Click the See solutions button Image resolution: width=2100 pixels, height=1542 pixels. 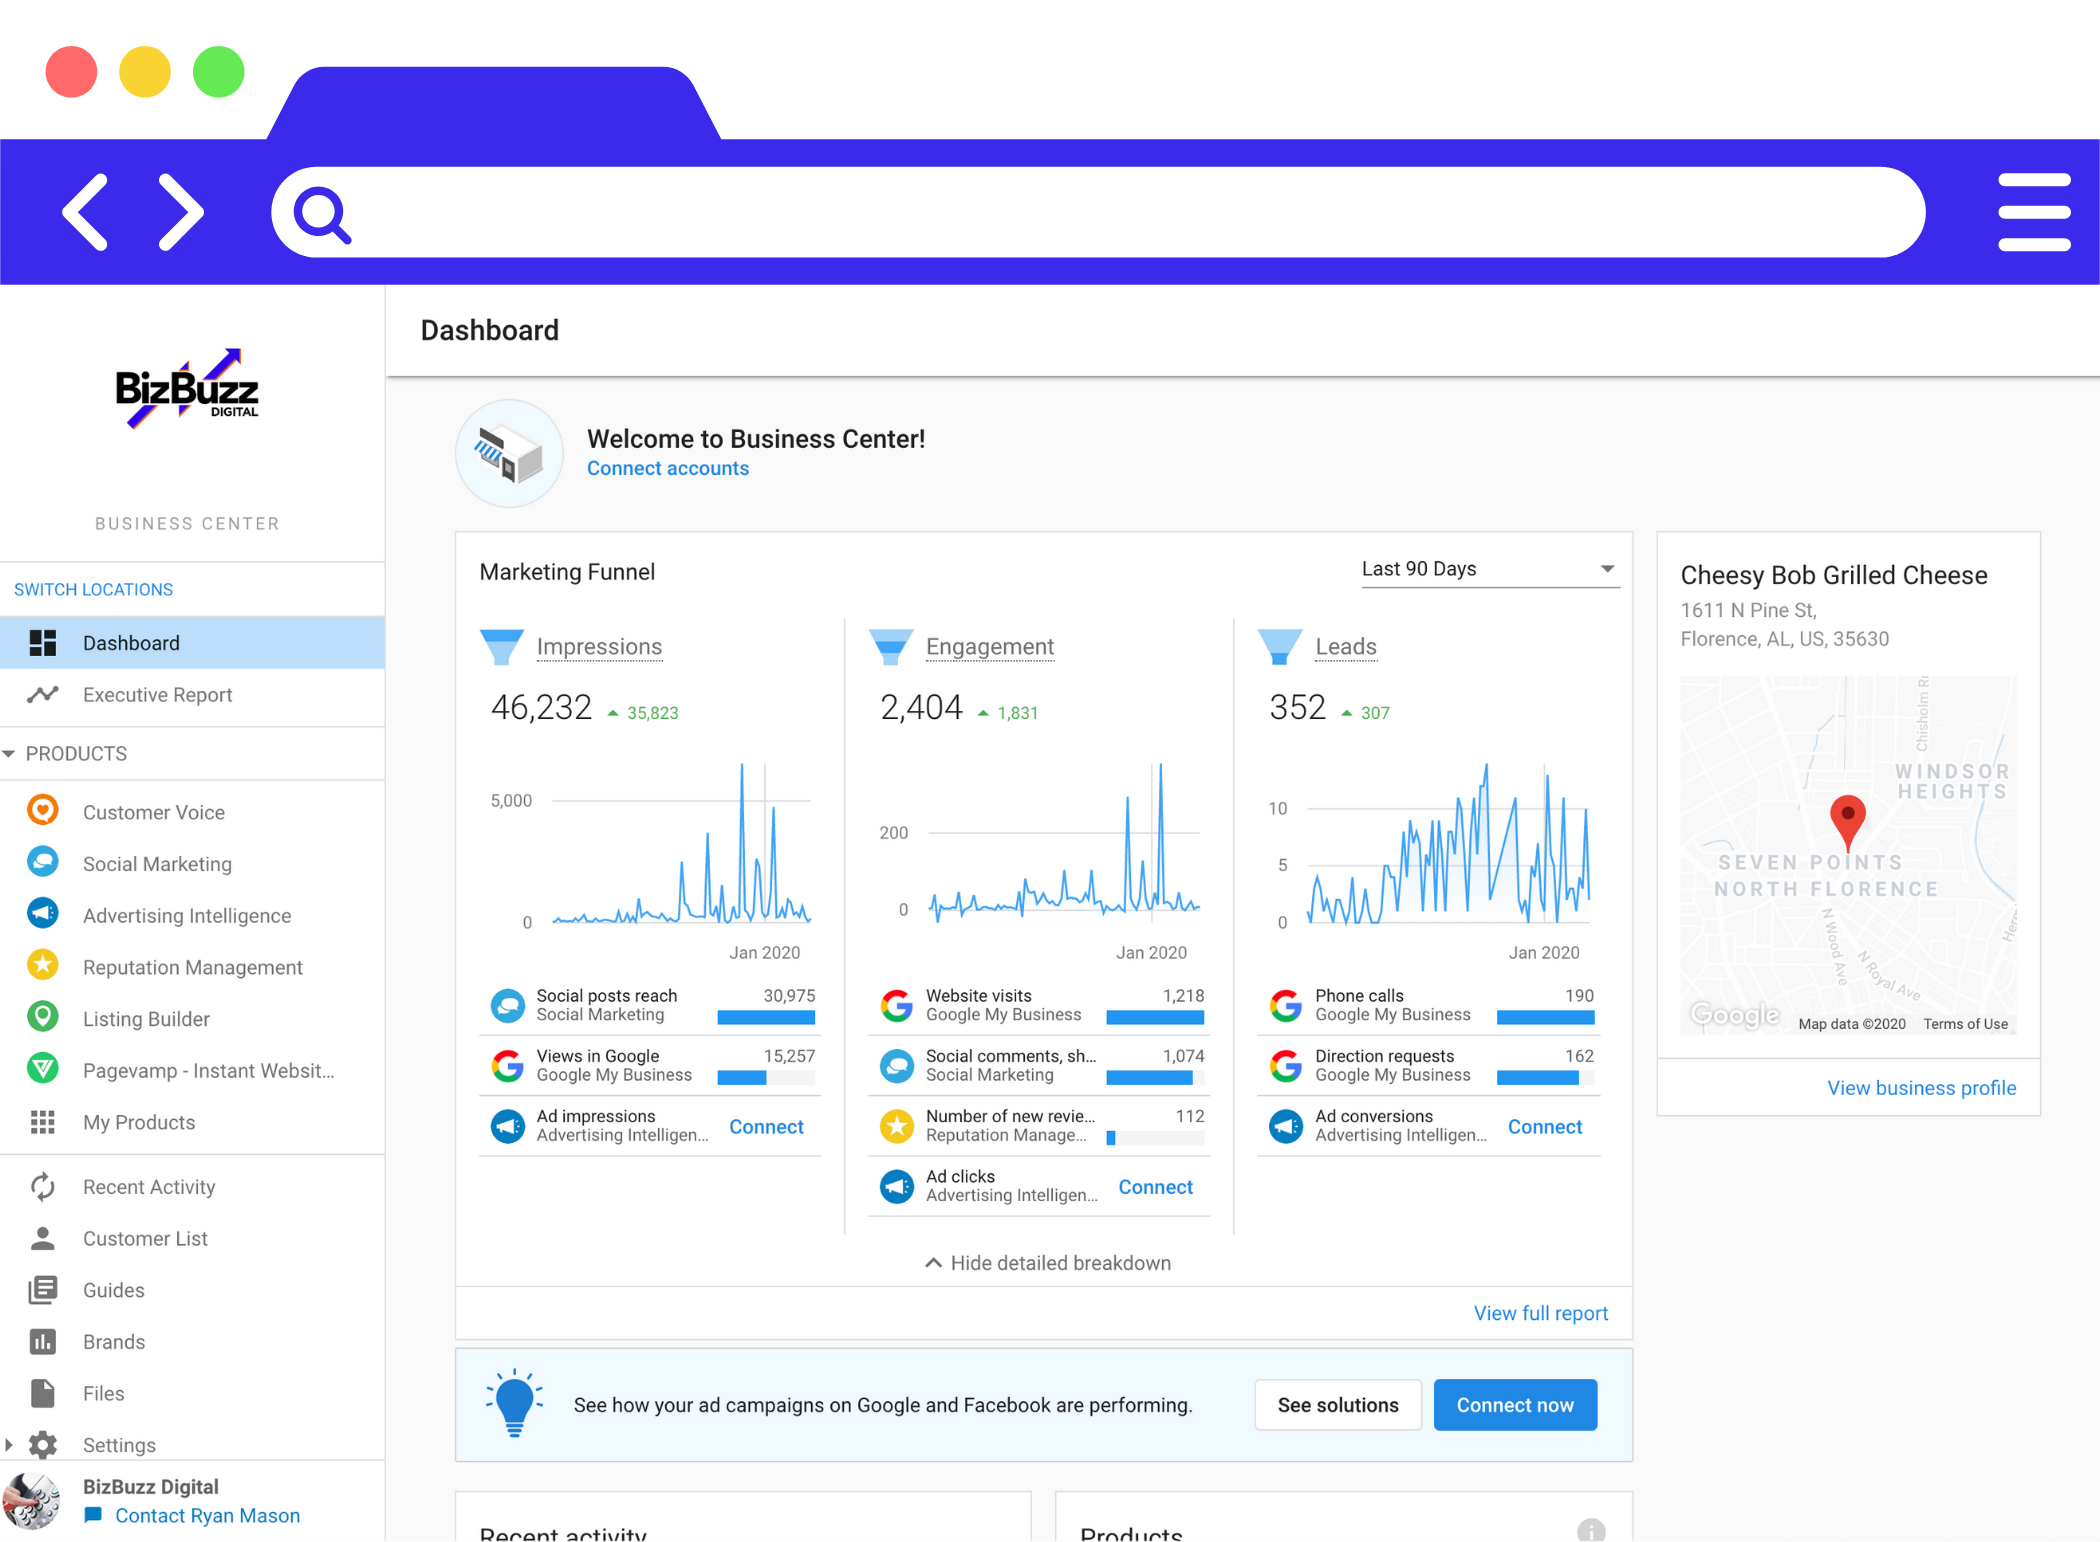pyautogui.click(x=1337, y=1405)
